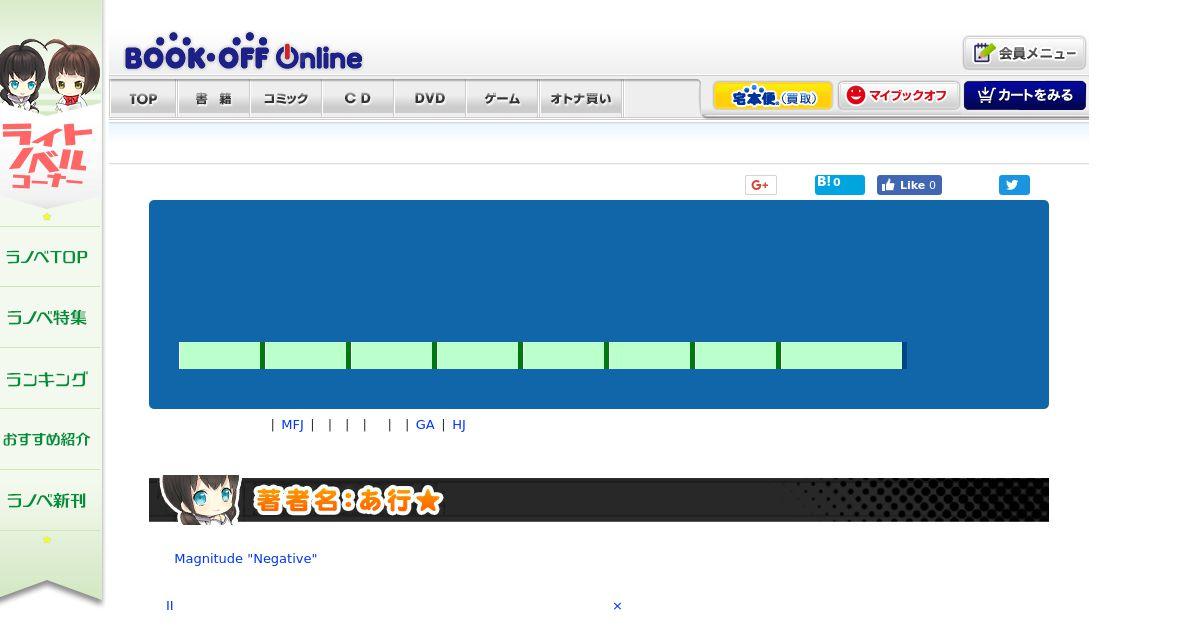Share on Twitter bird icon
1200x630 pixels.
pos(1013,185)
